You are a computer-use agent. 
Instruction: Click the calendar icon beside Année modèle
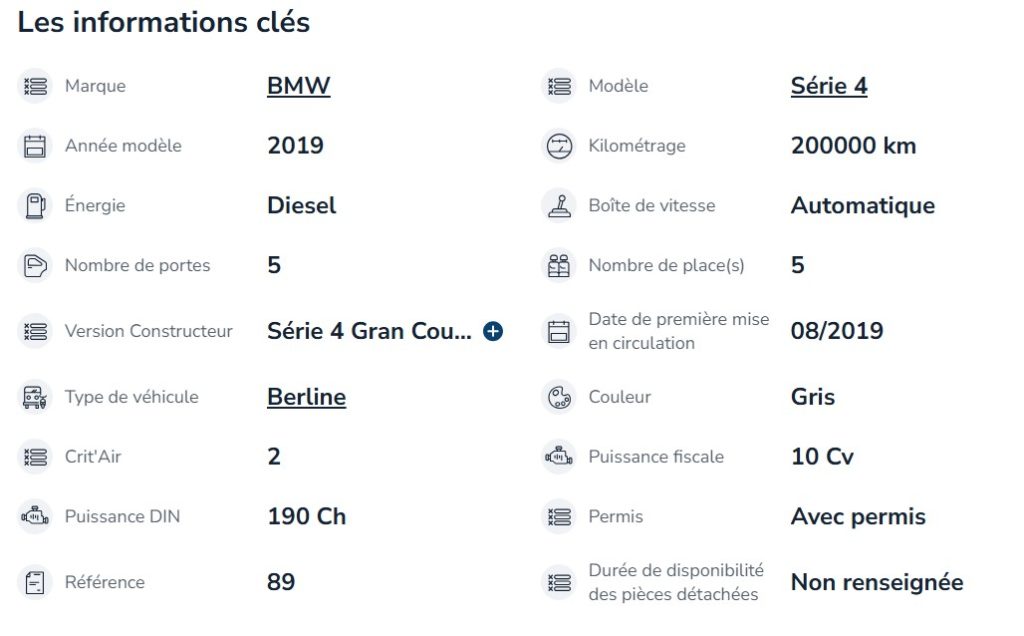(x=35, y=146)
